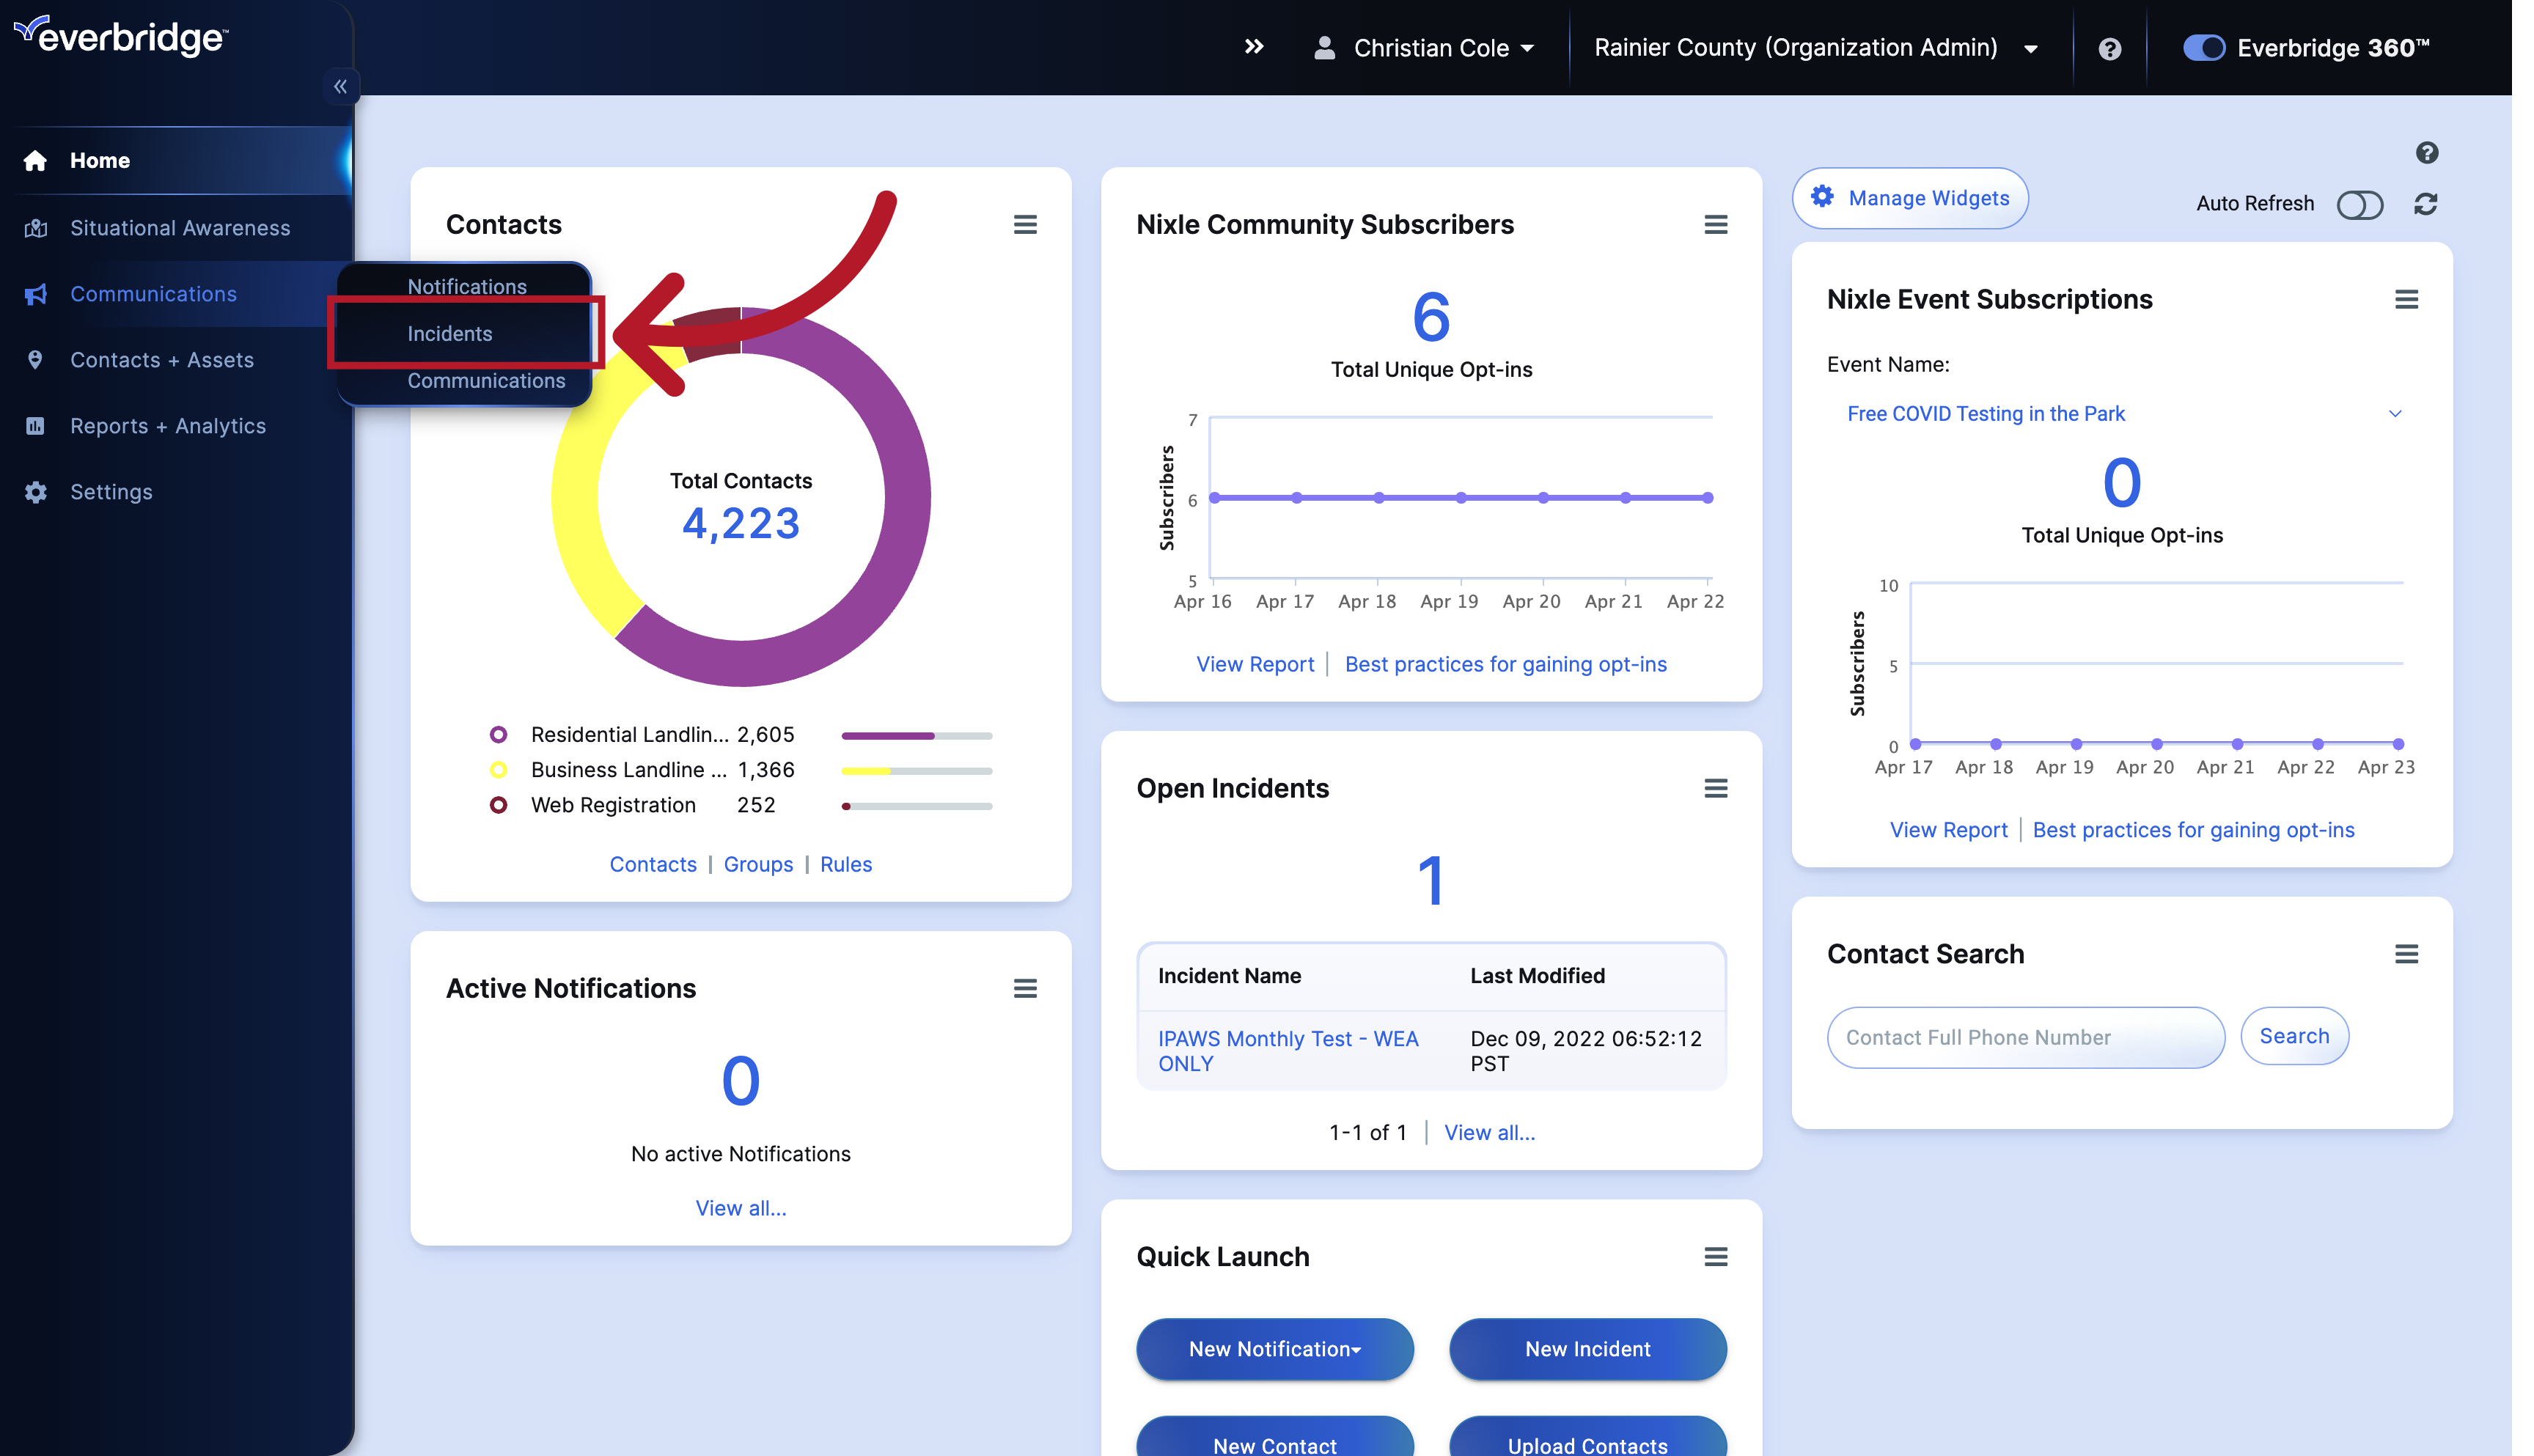The image size is (2534, 1456).
Task: Click the Home icon in the sidebar
Action: [35, 160]
